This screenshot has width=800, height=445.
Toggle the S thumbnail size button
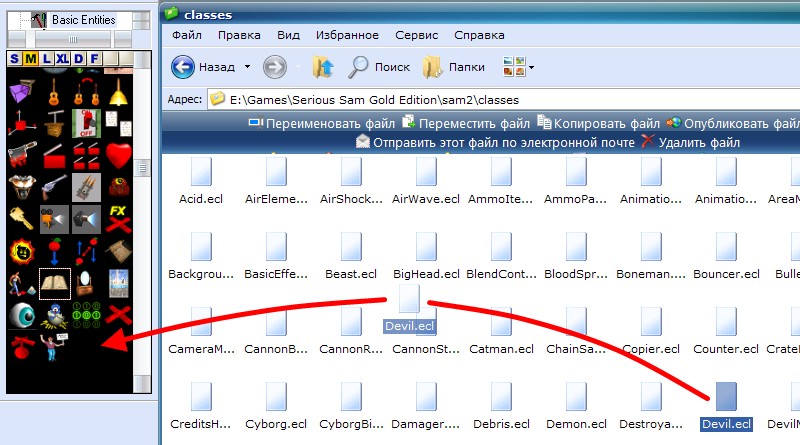pyautogui.click(x=14, y=59)
